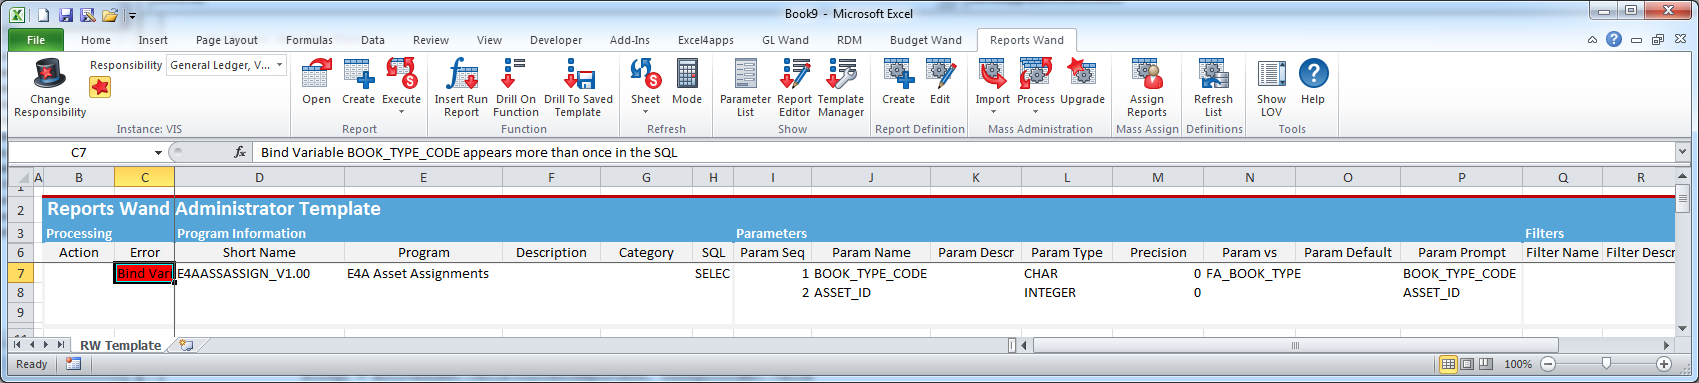Screen dimensions: 1699x383
Task: Expand the Responsibility combo box
Action: point(280,65)
